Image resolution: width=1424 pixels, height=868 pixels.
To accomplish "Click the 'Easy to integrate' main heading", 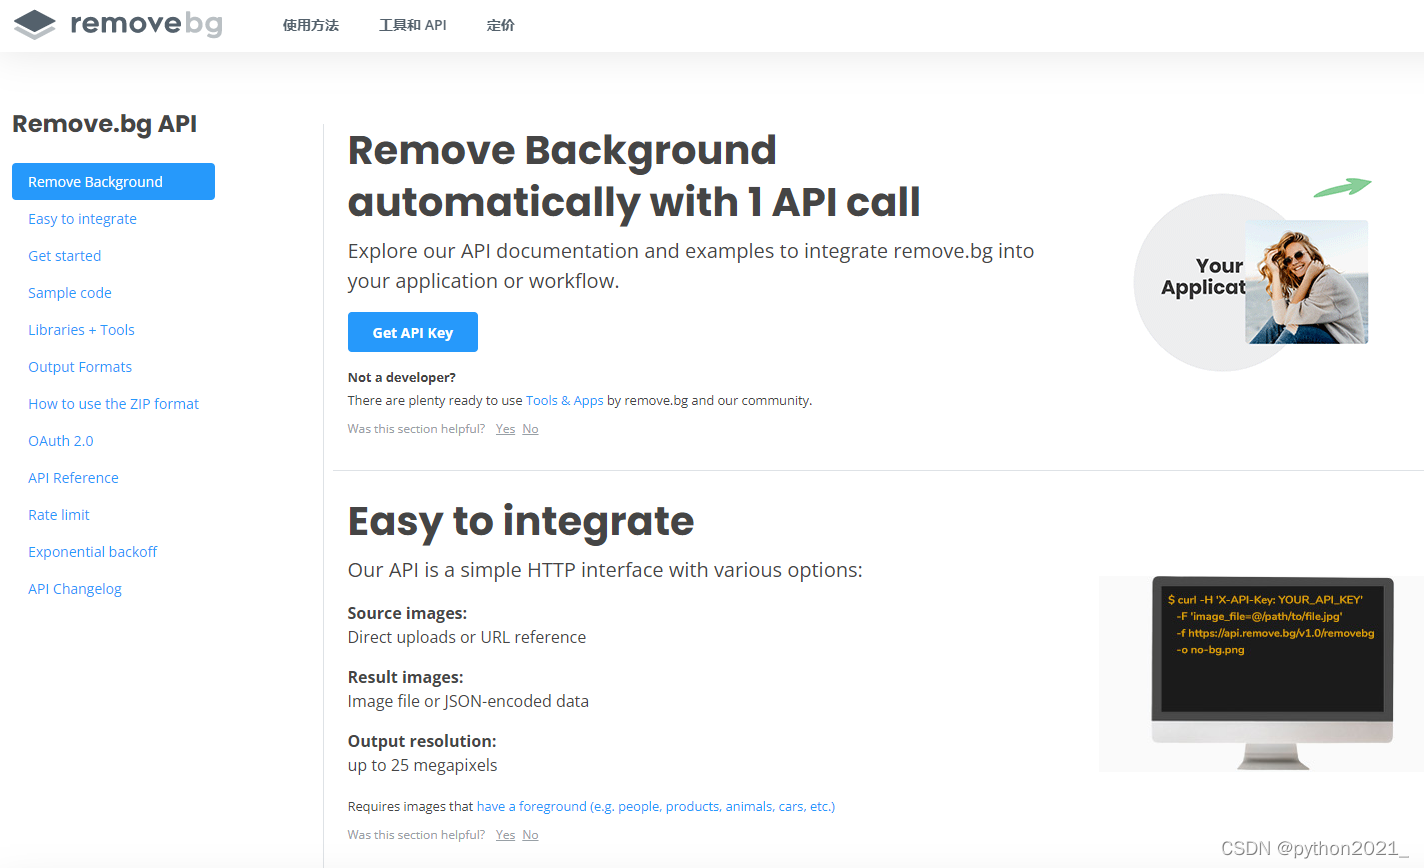I will pyautogui.click(x=521, y=521).
